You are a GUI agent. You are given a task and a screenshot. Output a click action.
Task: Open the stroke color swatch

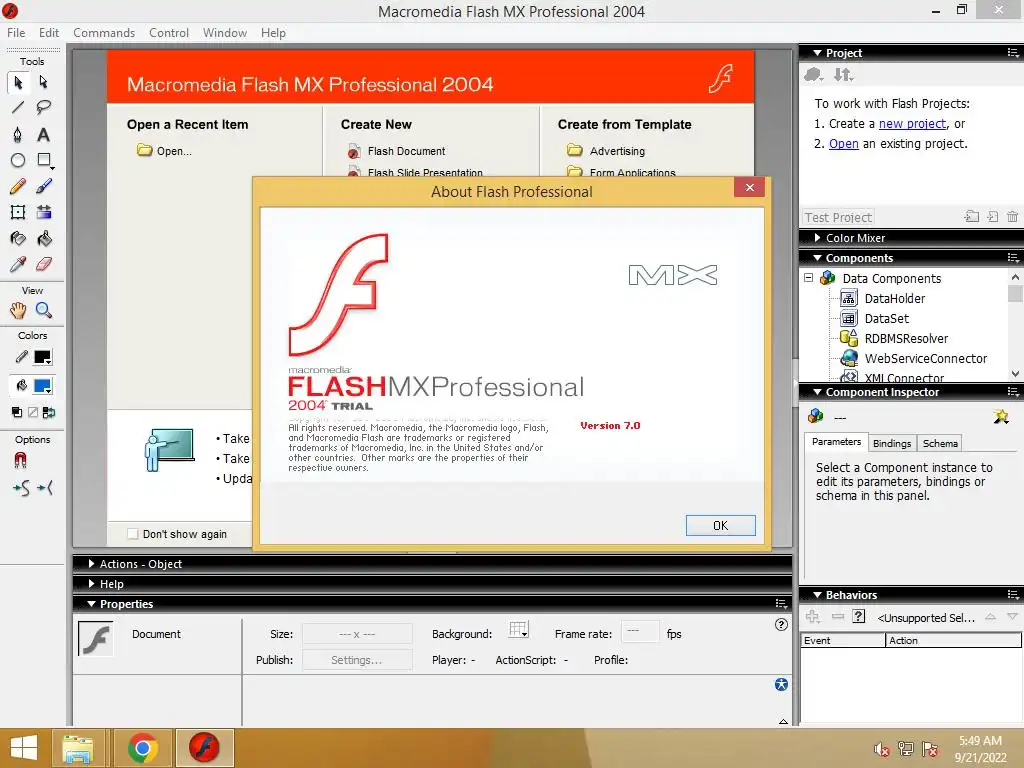43,357
